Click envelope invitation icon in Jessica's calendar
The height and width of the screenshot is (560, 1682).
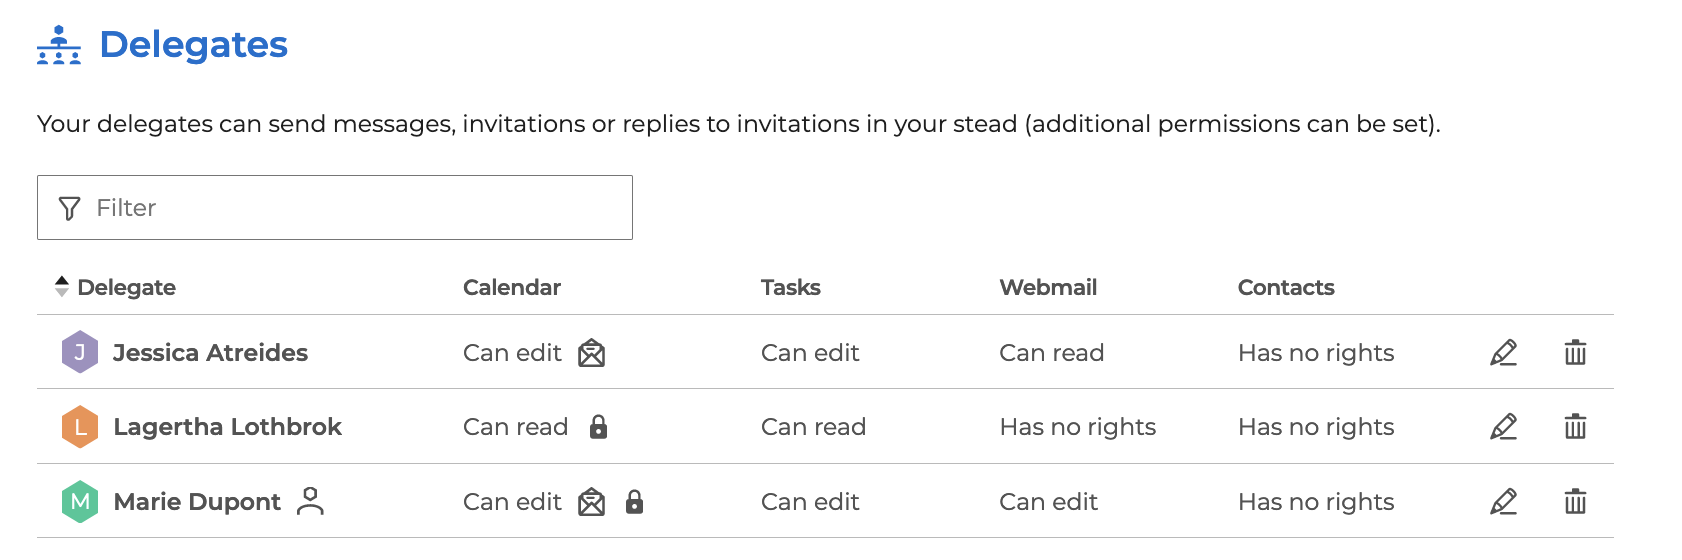(x=592, y=353)
